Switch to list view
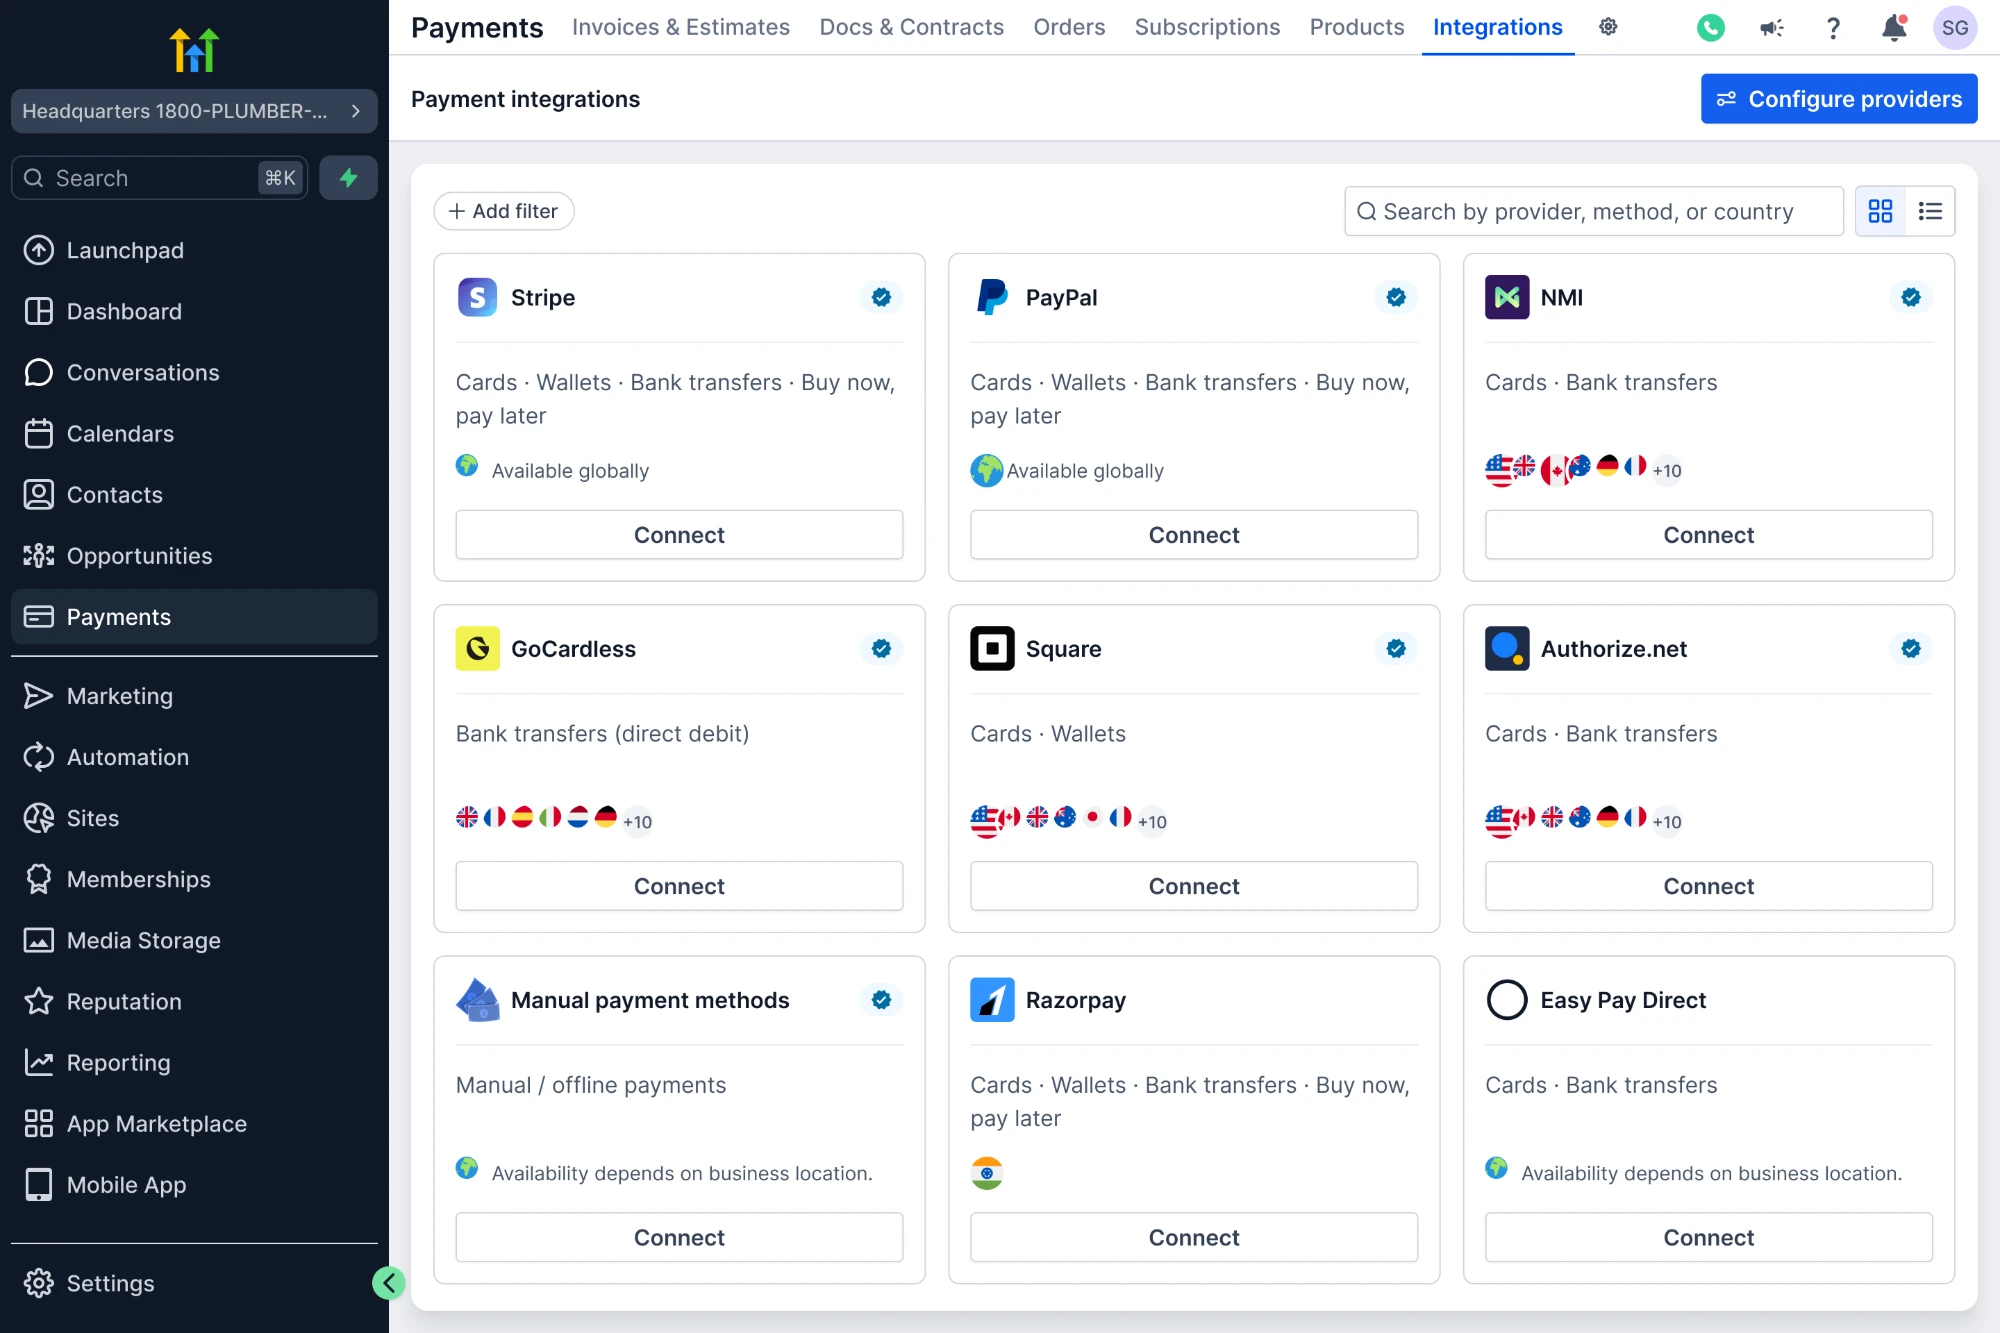This screenshot has width=2000, height=1333. [1930, 211]
